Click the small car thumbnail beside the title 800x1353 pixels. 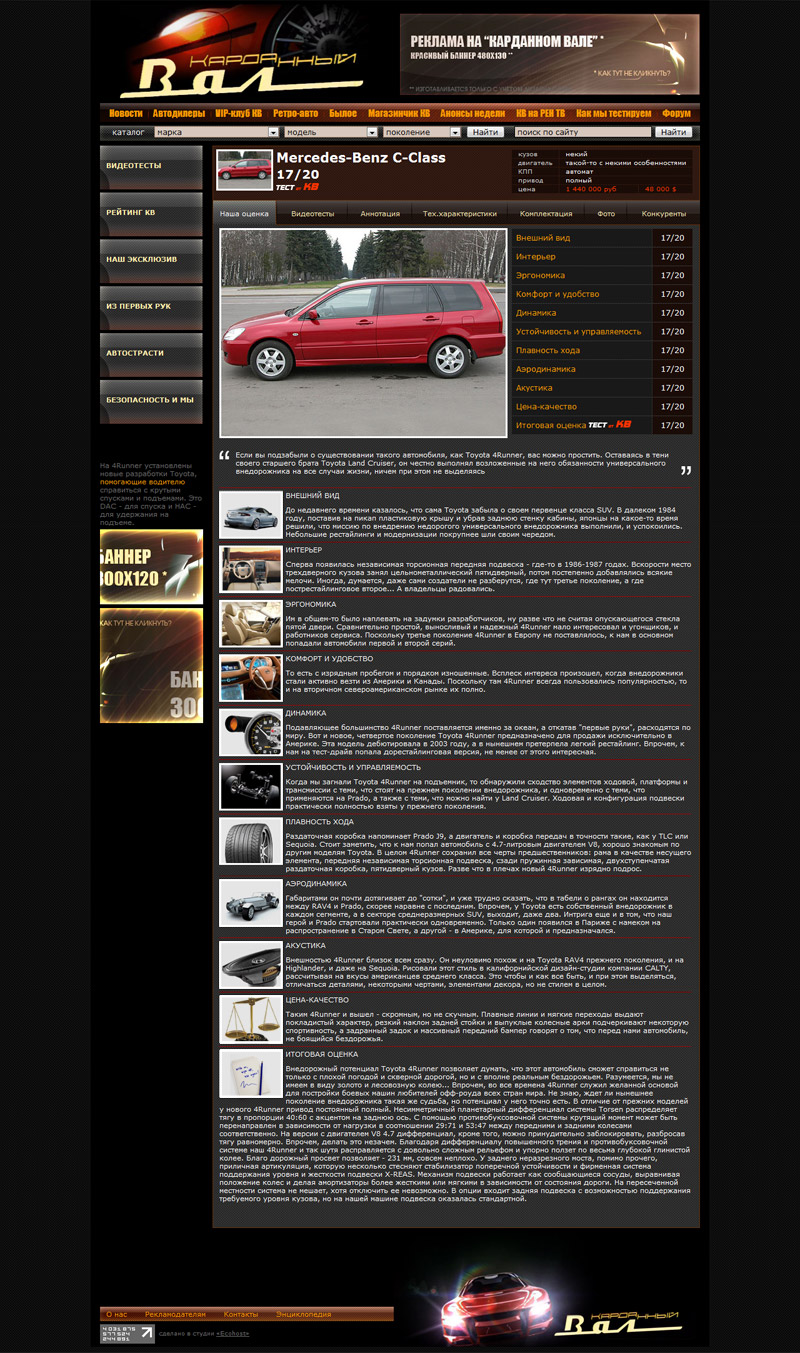[x=244, y=171]
